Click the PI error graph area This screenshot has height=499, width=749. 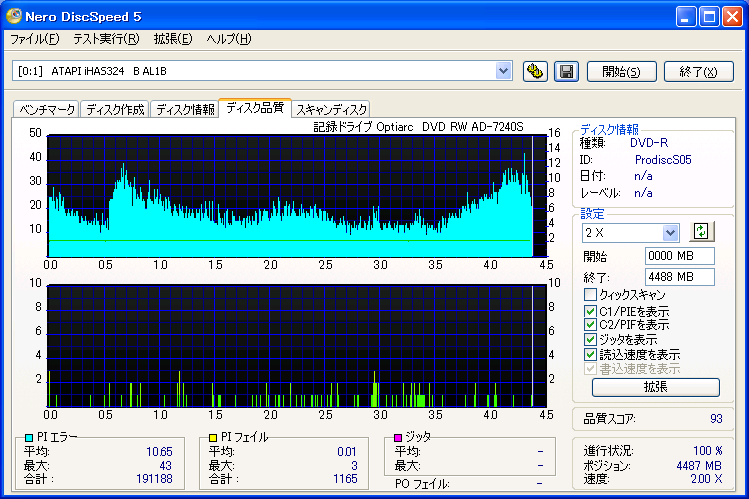[297, 196]
